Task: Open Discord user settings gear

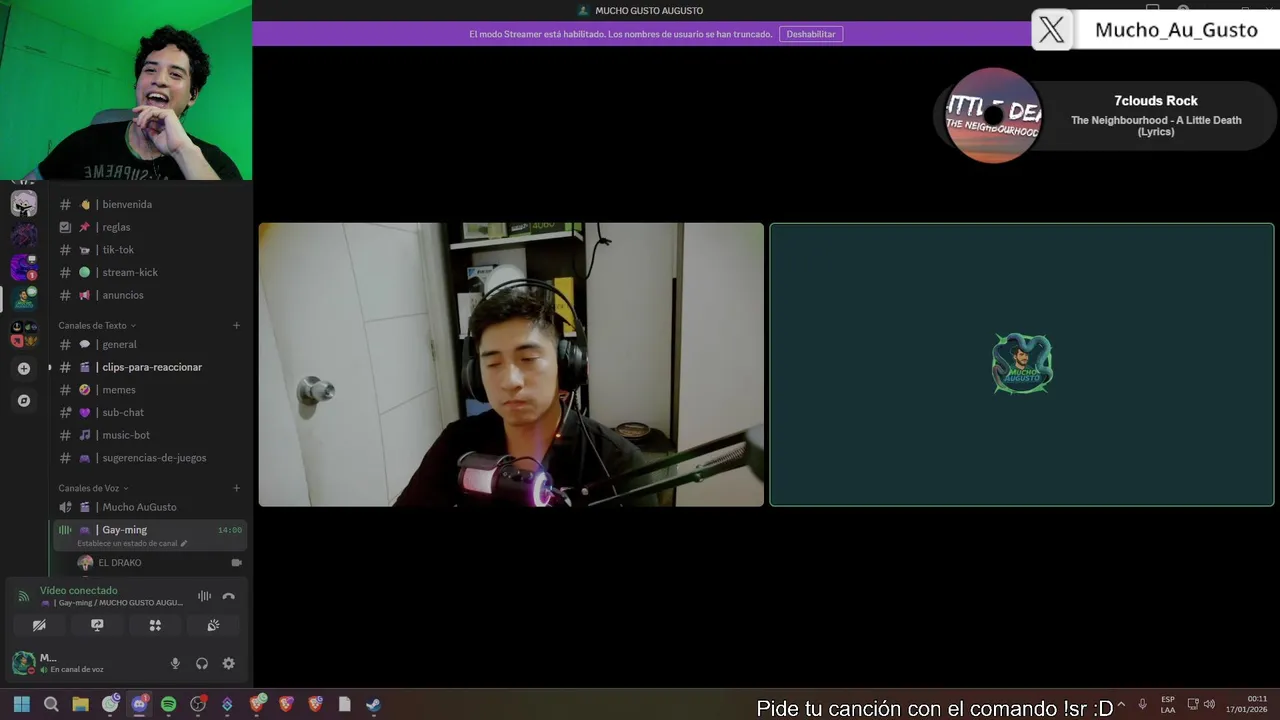Action: click(229, 663)
